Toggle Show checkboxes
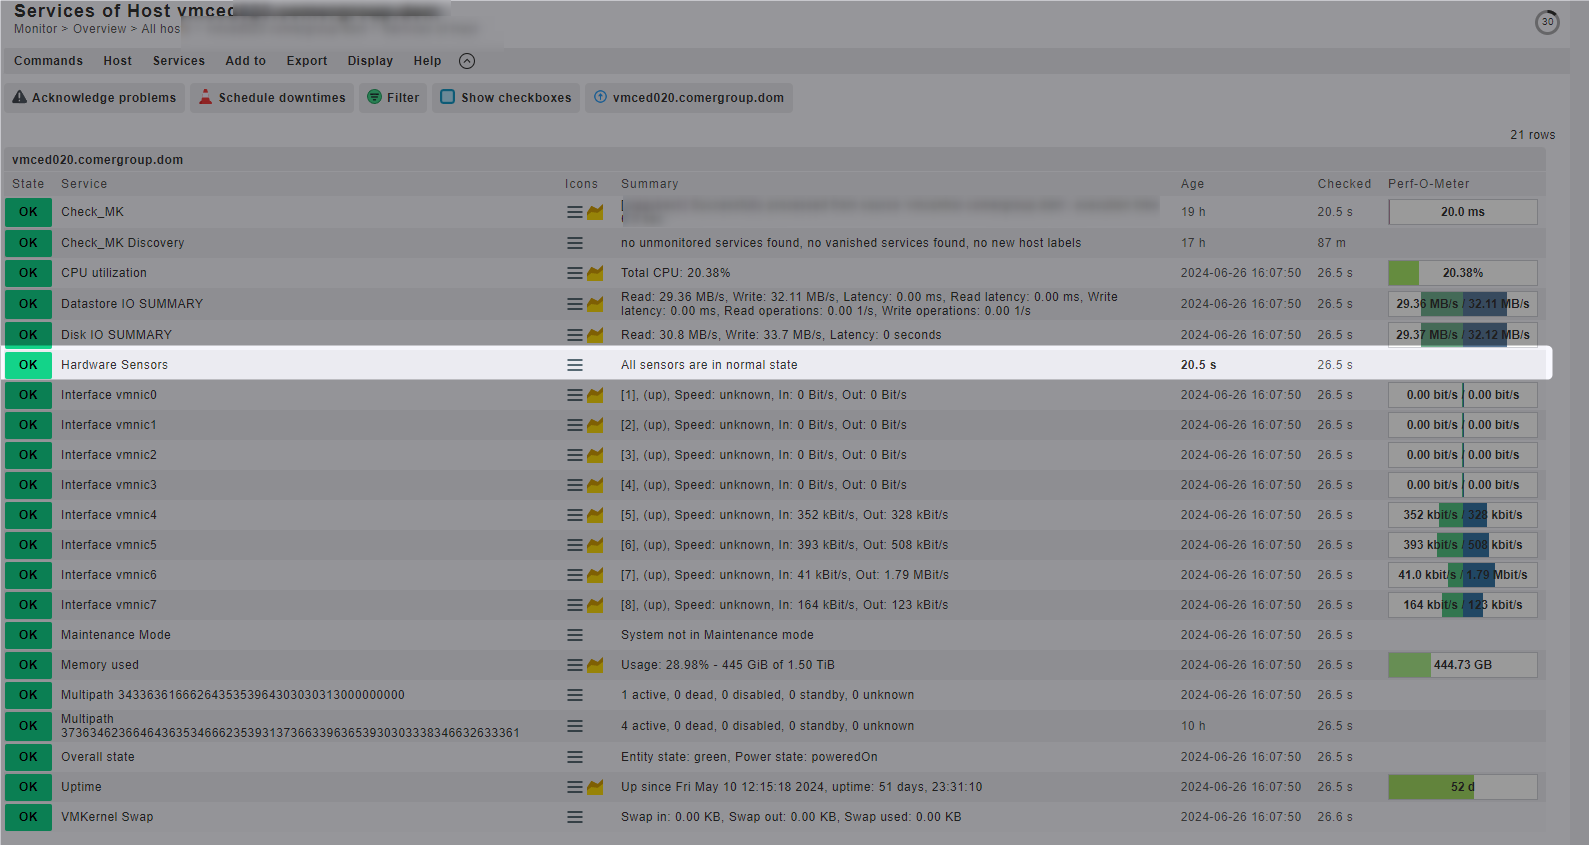1589x845 pixels. 506,98
